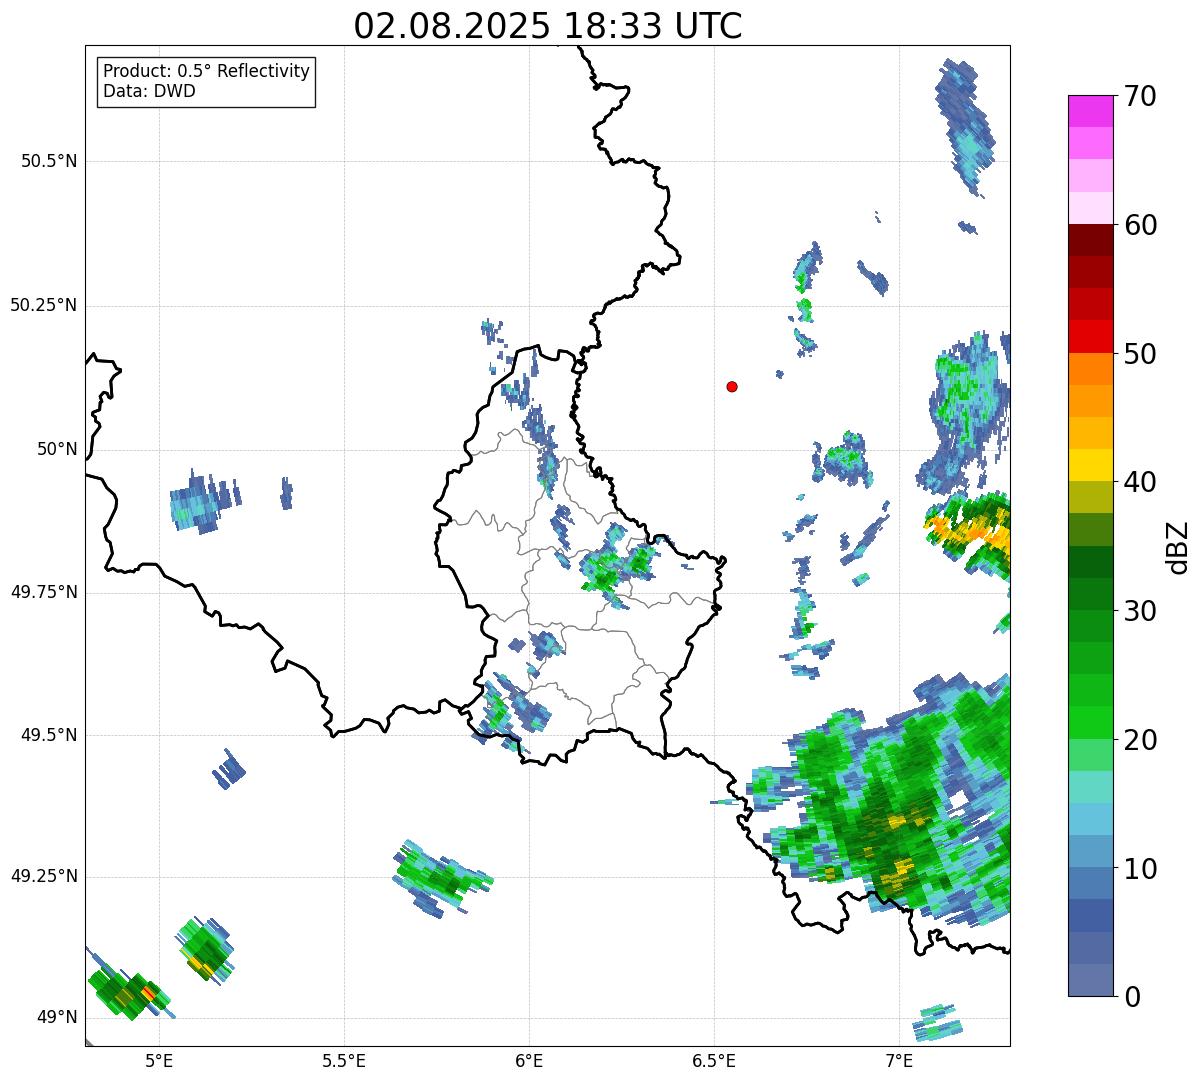Viewport: 1202px width, 1081px height.
Task: Click the dBZ colorbar axis label
Action: [1177, 546]
